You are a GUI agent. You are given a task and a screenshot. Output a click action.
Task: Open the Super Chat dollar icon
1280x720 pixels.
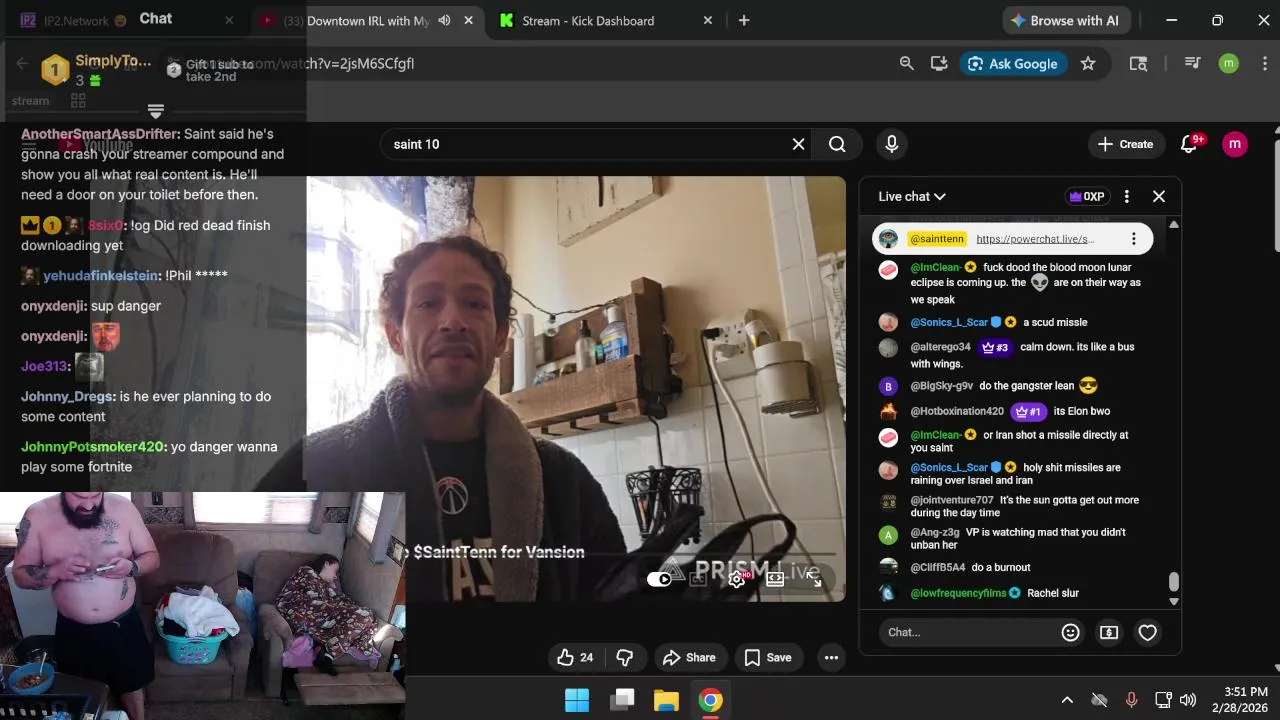click(x=1109, y=632)
